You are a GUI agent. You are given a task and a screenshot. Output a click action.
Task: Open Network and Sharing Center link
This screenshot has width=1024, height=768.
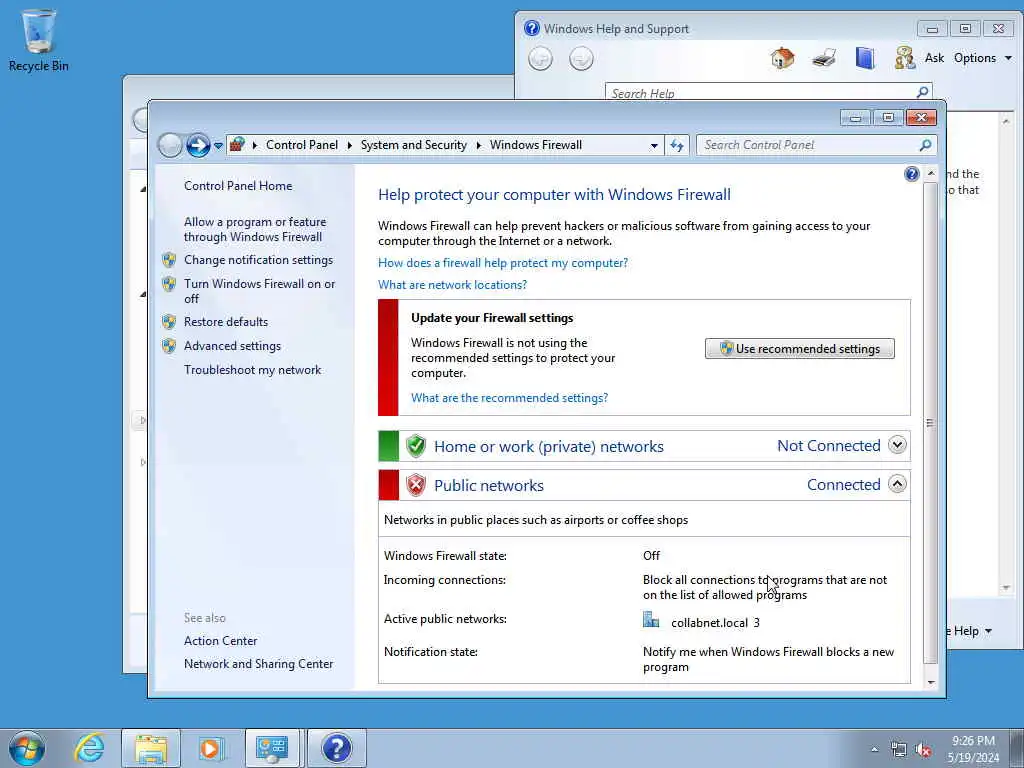point(258,664)
